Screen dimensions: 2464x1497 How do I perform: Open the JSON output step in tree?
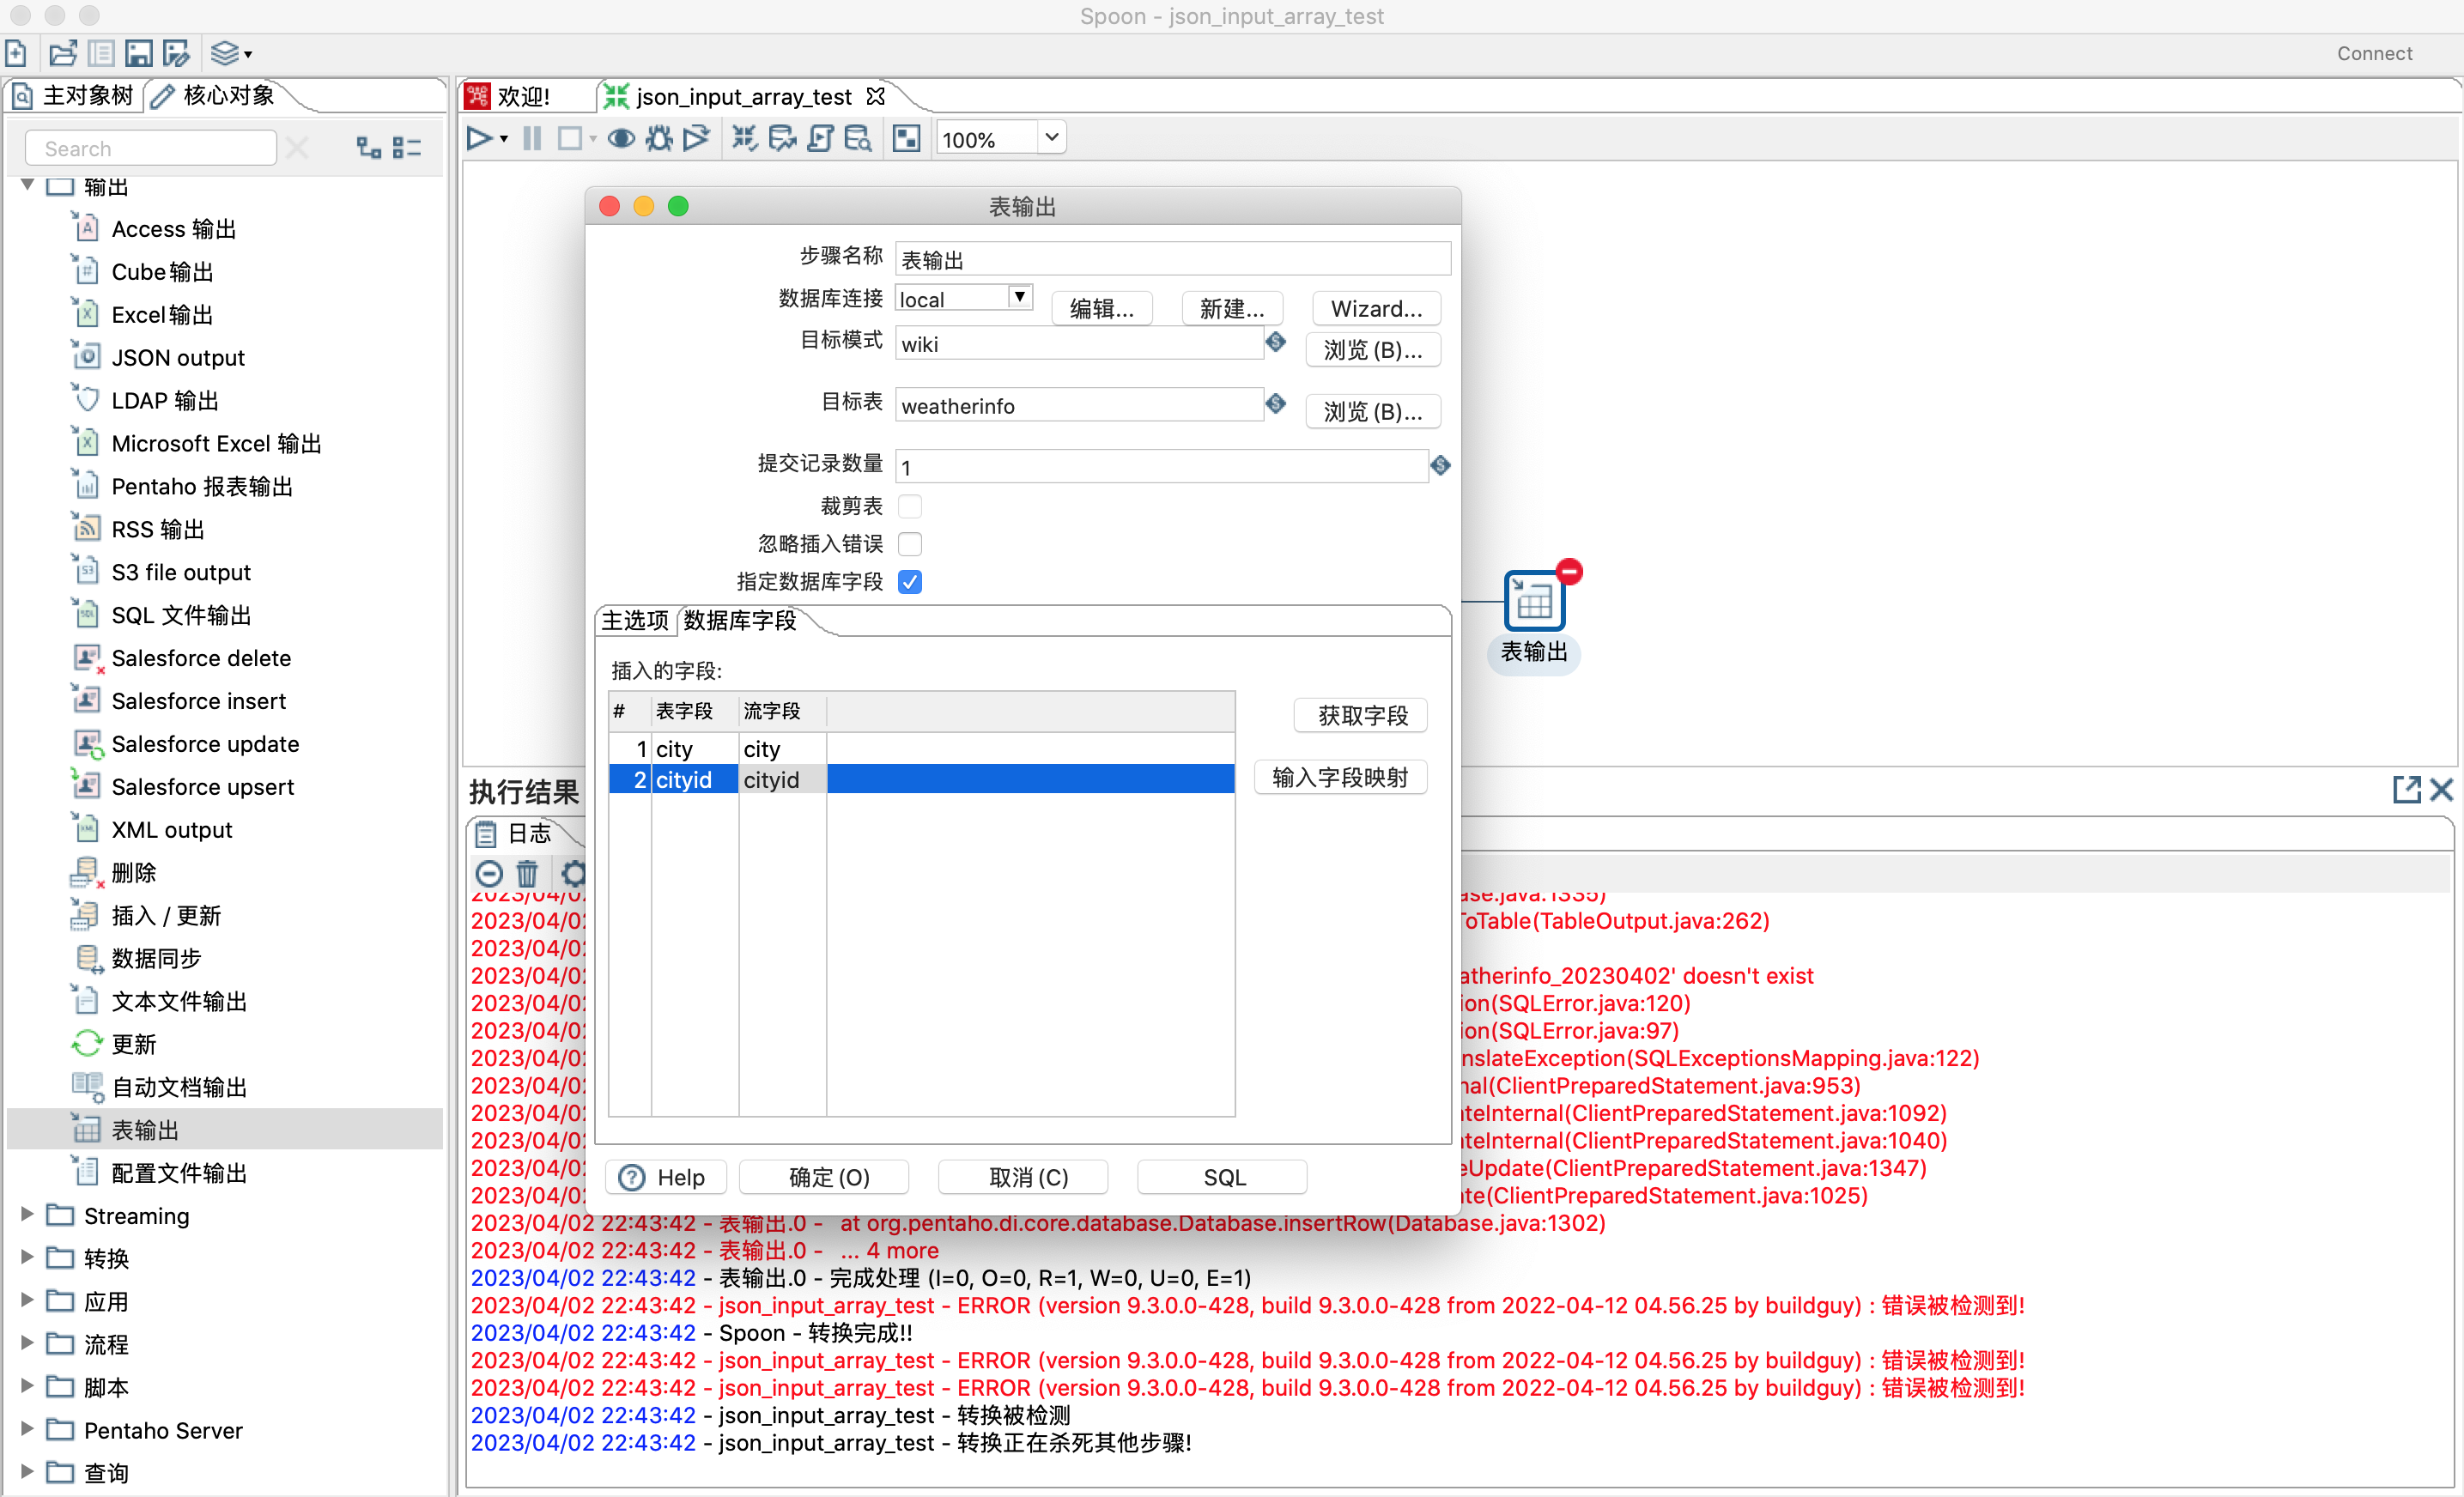pos(177,357)
